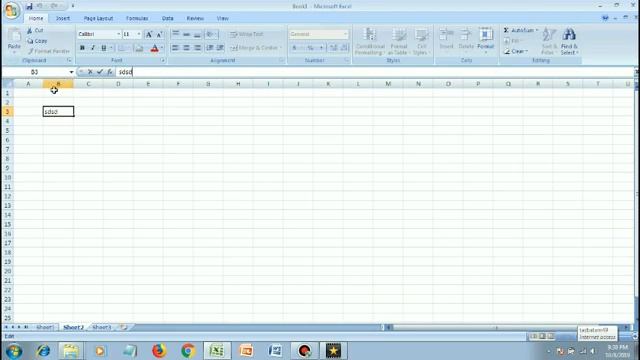The height and width of the screenshot is (360, 640).
Task: Click the Paste button
Action: (14, 41)
